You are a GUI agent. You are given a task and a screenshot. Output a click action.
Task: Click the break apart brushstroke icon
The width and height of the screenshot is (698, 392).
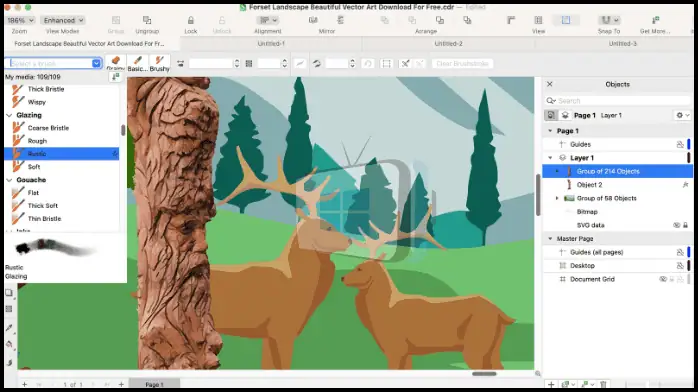point(405,64)
